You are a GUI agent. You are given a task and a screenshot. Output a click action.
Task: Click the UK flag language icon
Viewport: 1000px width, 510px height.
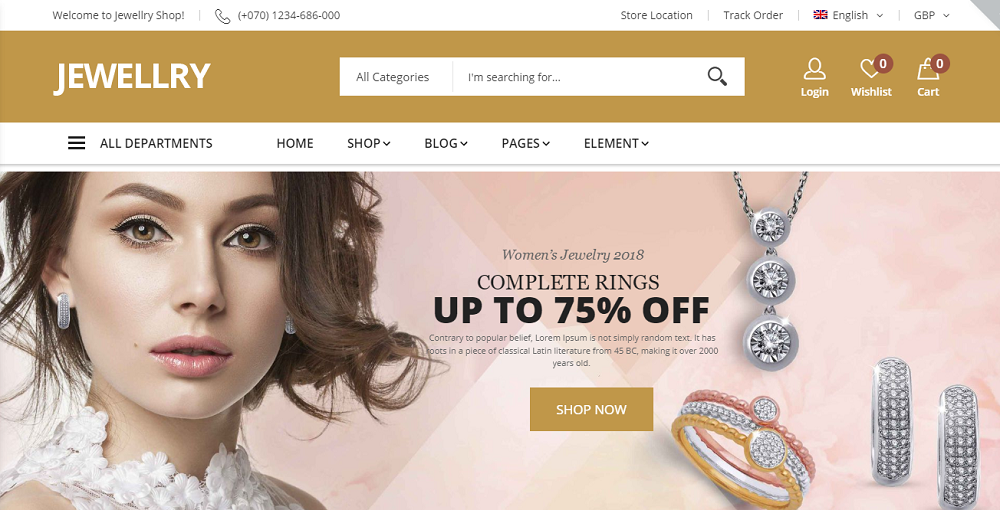[820, 15]
